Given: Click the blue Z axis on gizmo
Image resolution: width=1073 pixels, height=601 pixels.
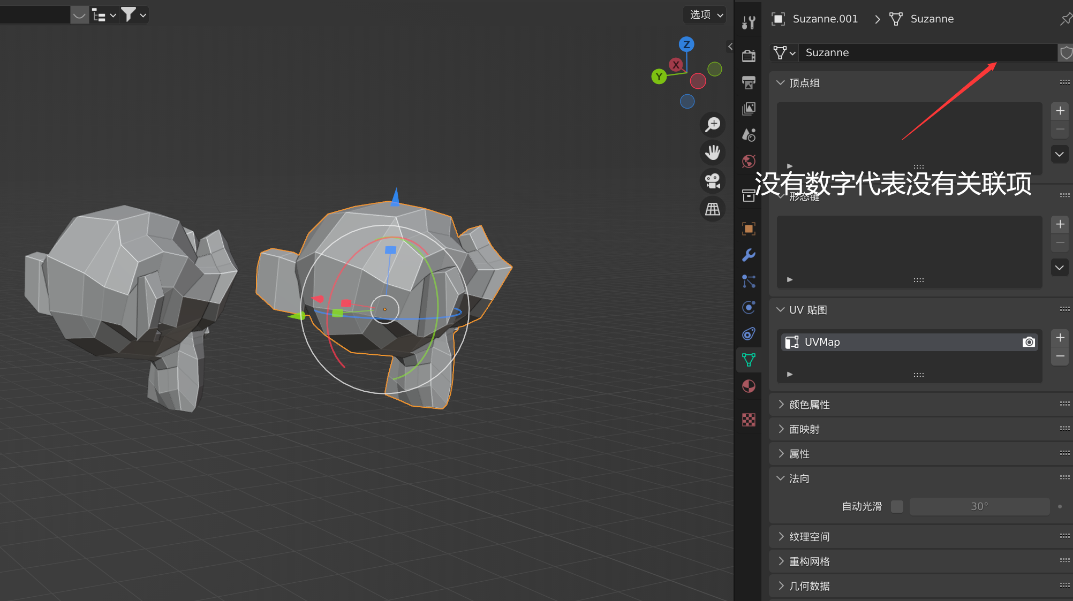Looking at the screenshot, I should click(x=686, y=44).
